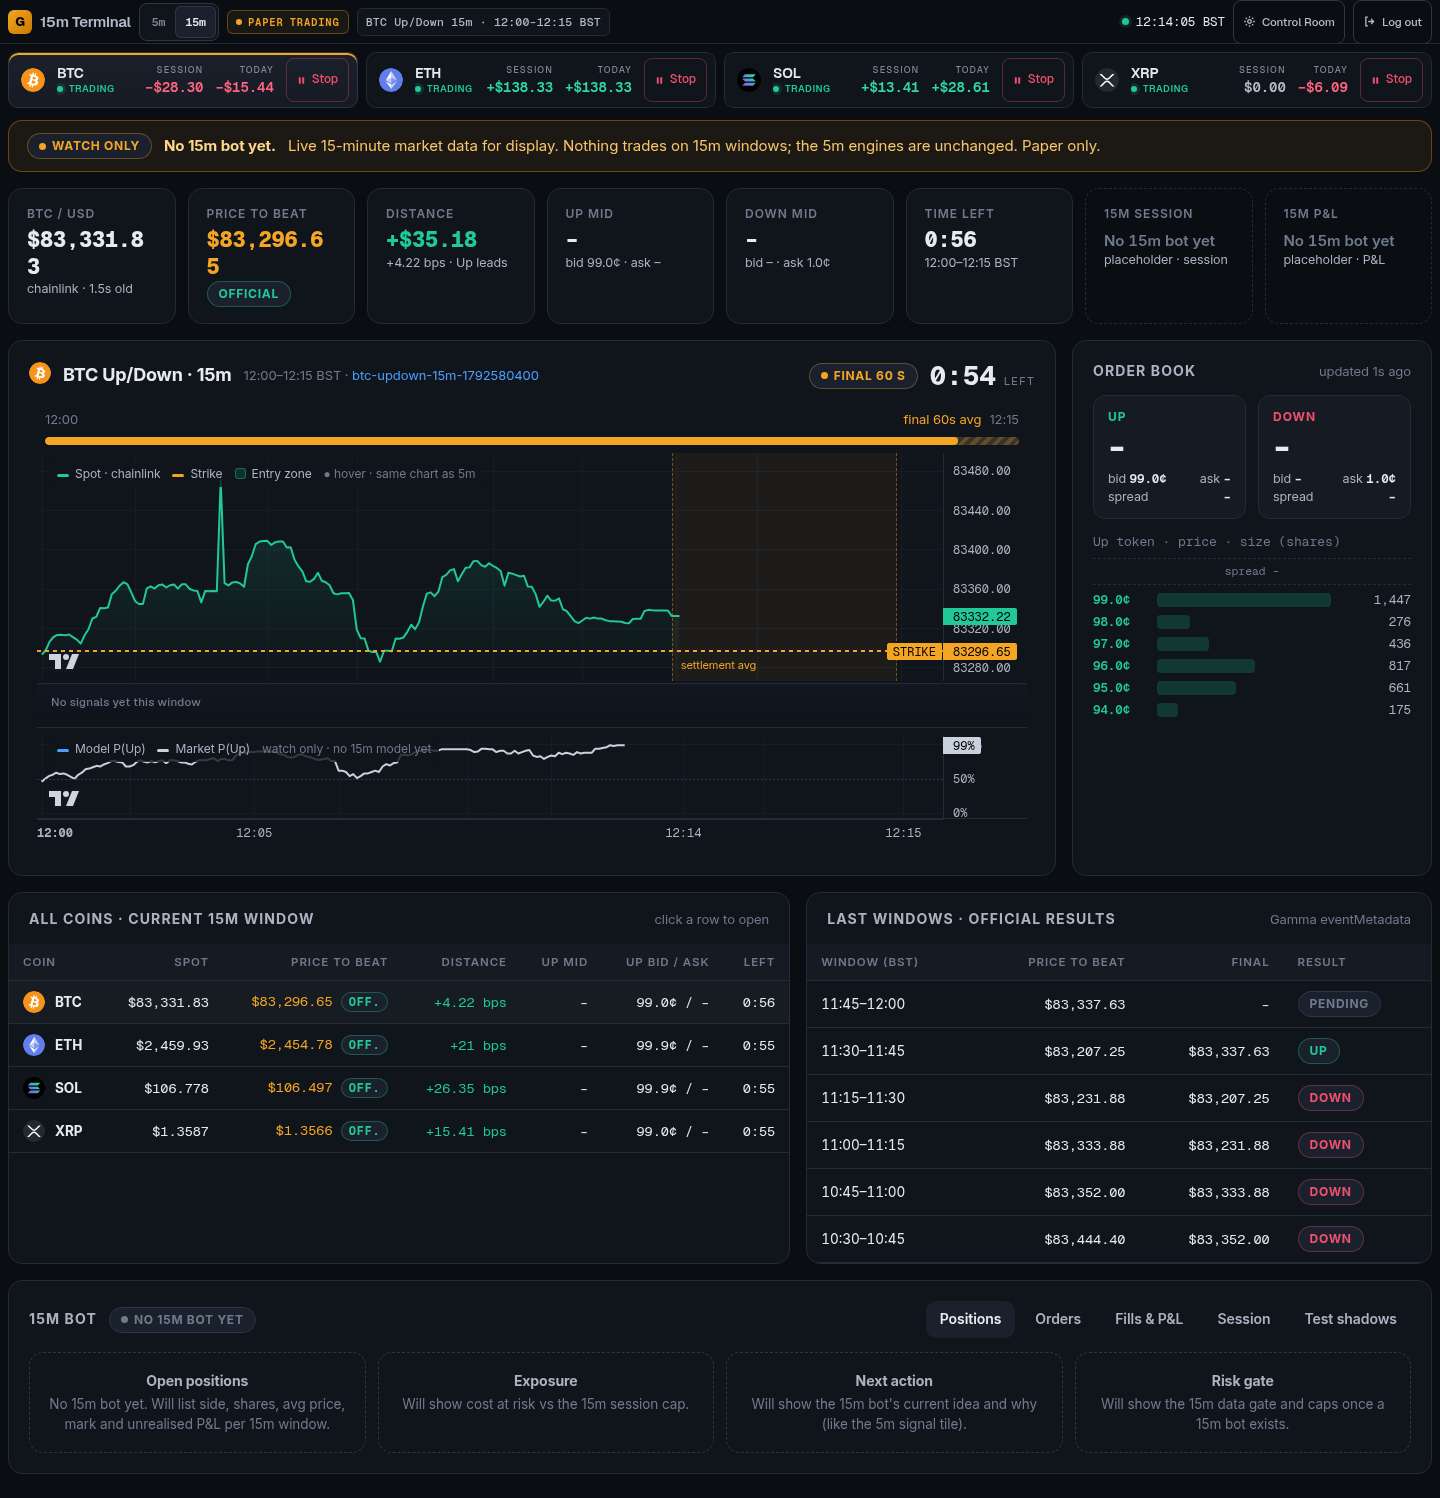Click the UP result for 11:30–11:45
The image size is (1440, 1498).
1318,1051
